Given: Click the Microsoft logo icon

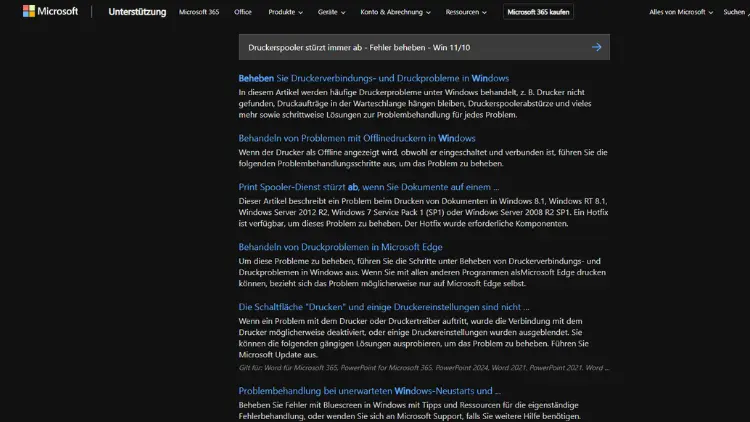Looking at the screenshot, I should (x=29, y=11).
